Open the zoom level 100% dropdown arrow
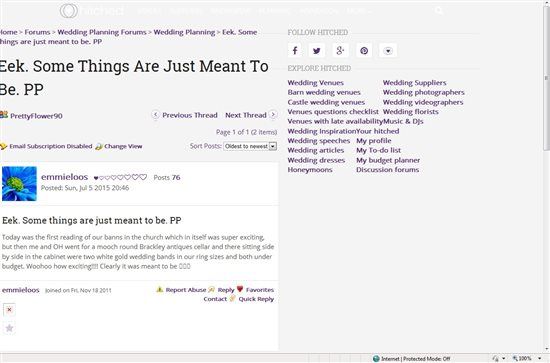 tap(540, 358)
